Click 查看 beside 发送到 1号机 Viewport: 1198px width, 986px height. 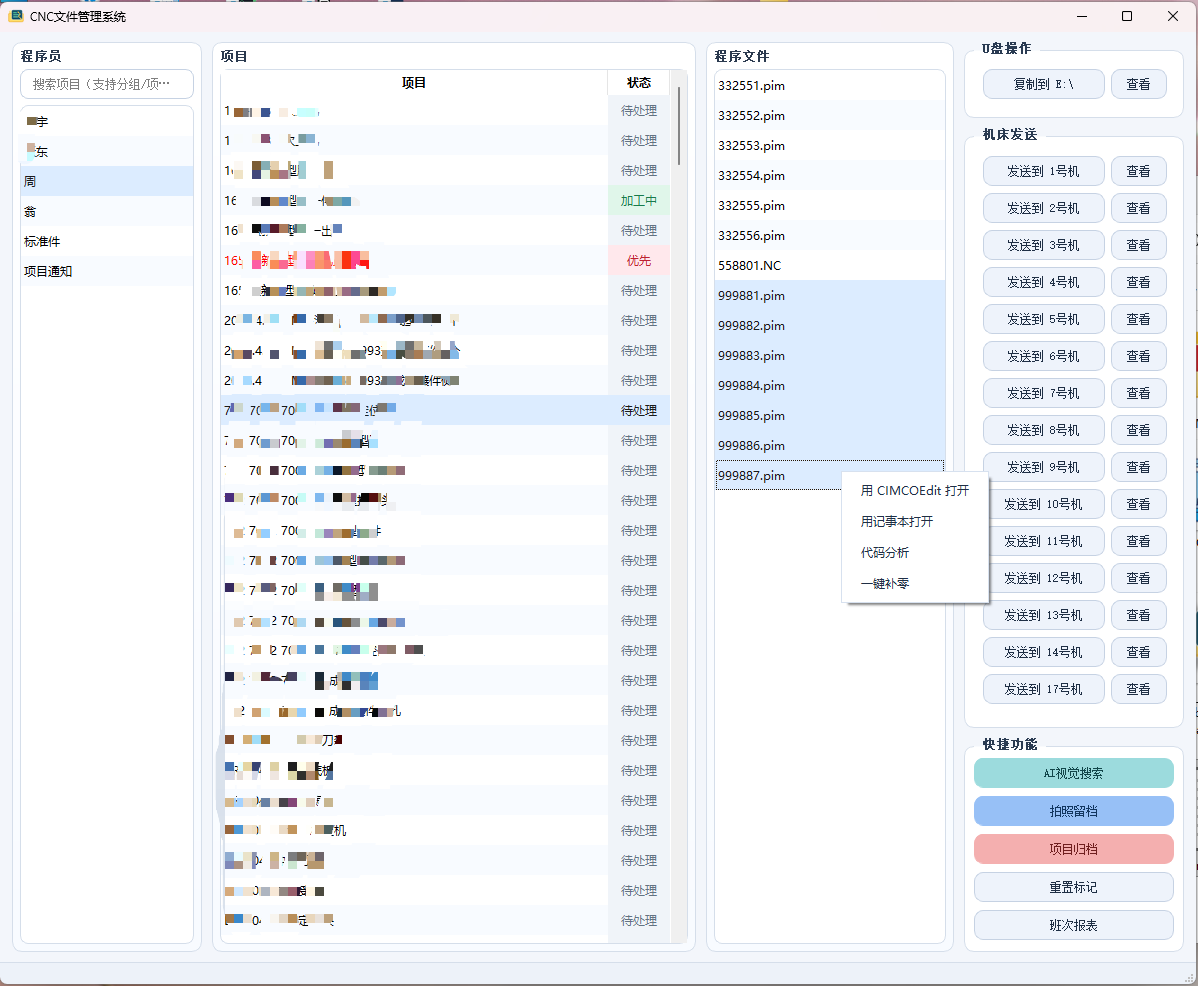point(1138,171)
